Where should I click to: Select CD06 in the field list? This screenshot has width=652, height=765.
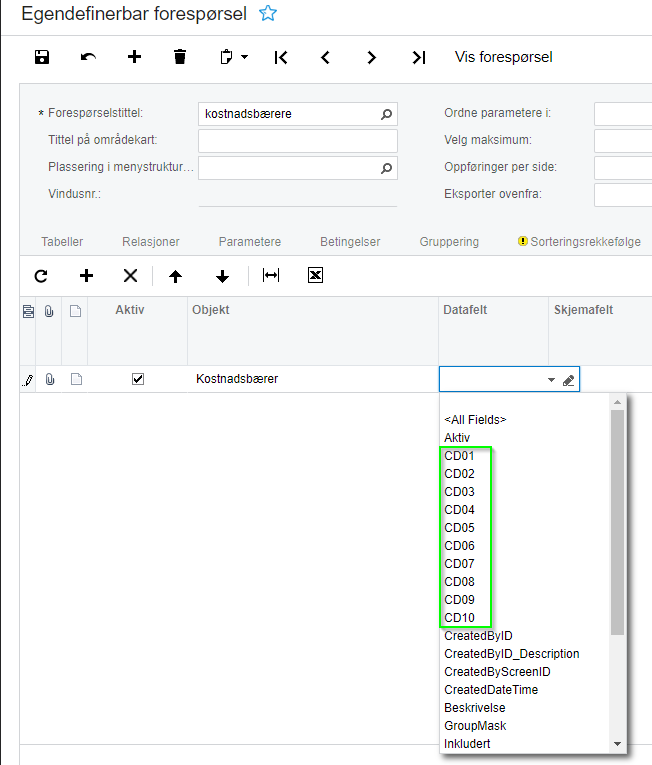click(x=459, y=546)
